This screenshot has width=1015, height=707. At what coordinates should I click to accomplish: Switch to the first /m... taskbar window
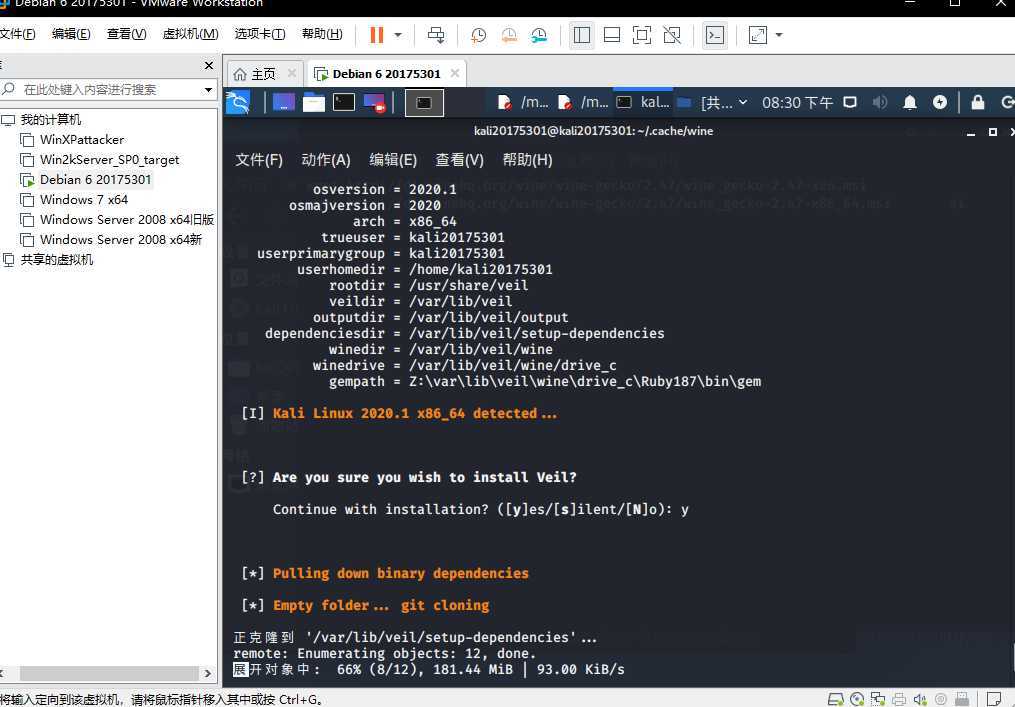click(523, 102)
